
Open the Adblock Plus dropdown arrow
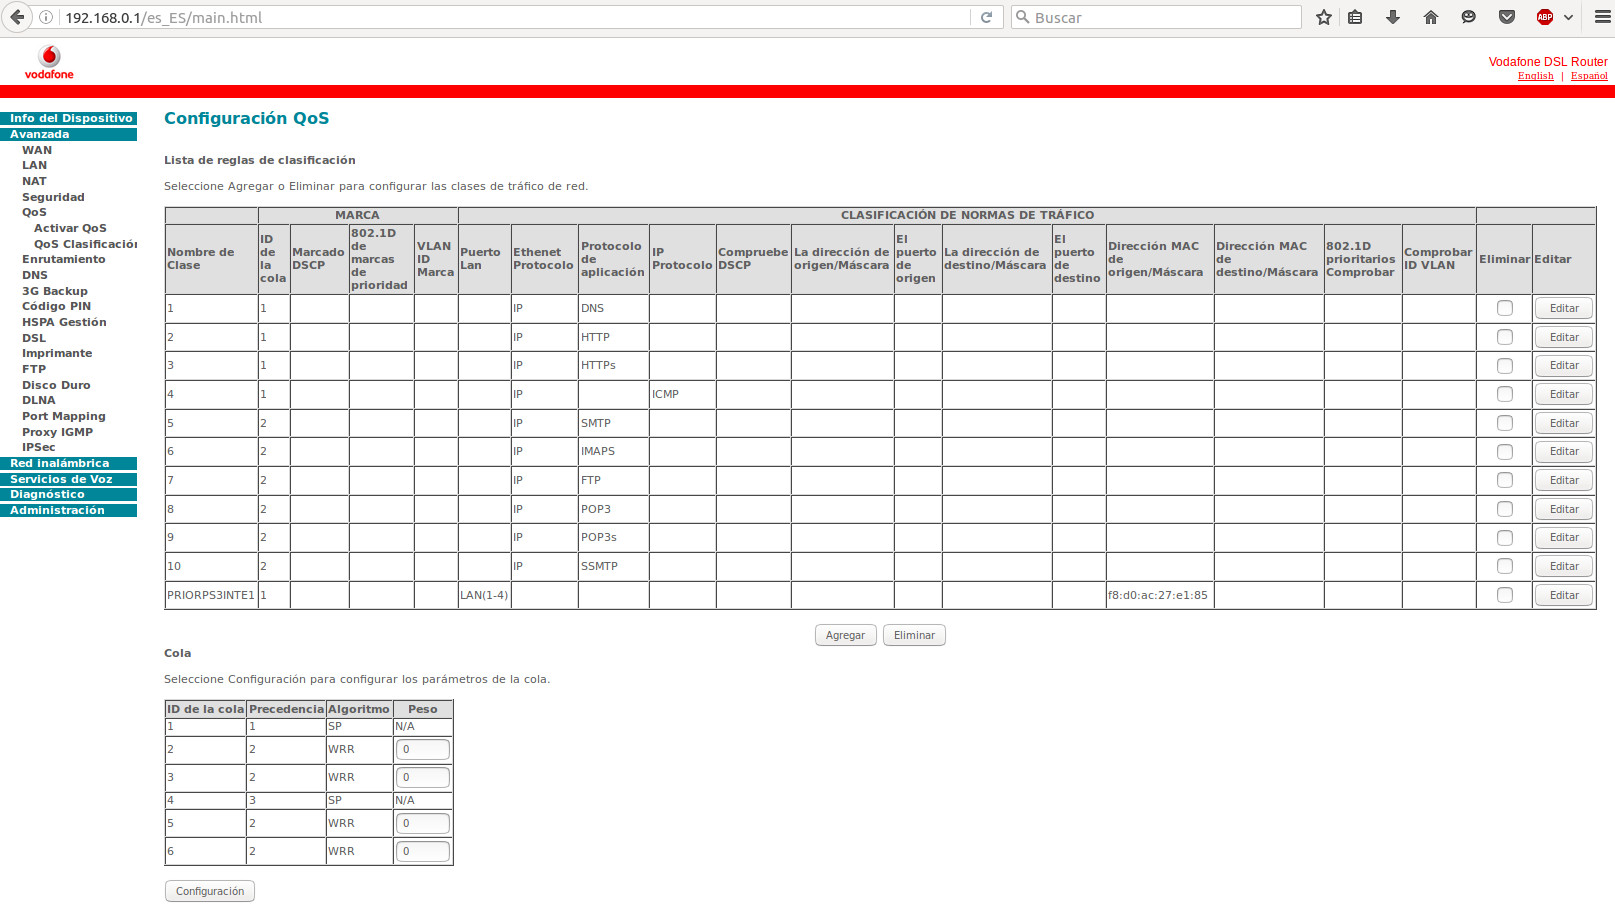coord(1568,17)
